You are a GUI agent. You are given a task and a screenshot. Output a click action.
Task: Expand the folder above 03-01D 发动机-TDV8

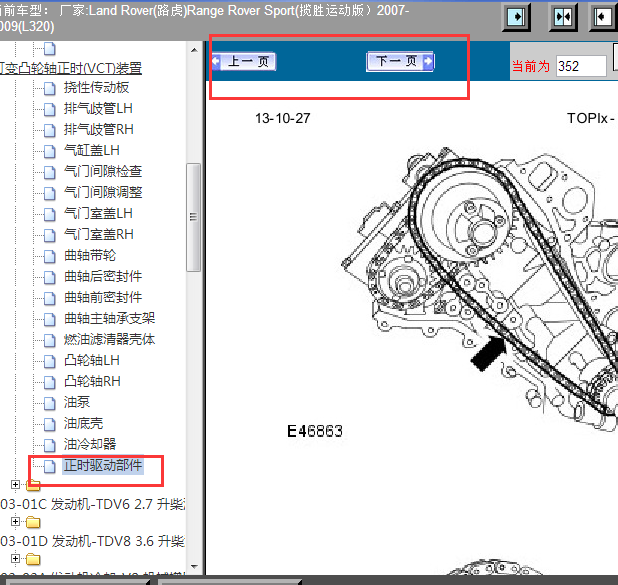15,522
